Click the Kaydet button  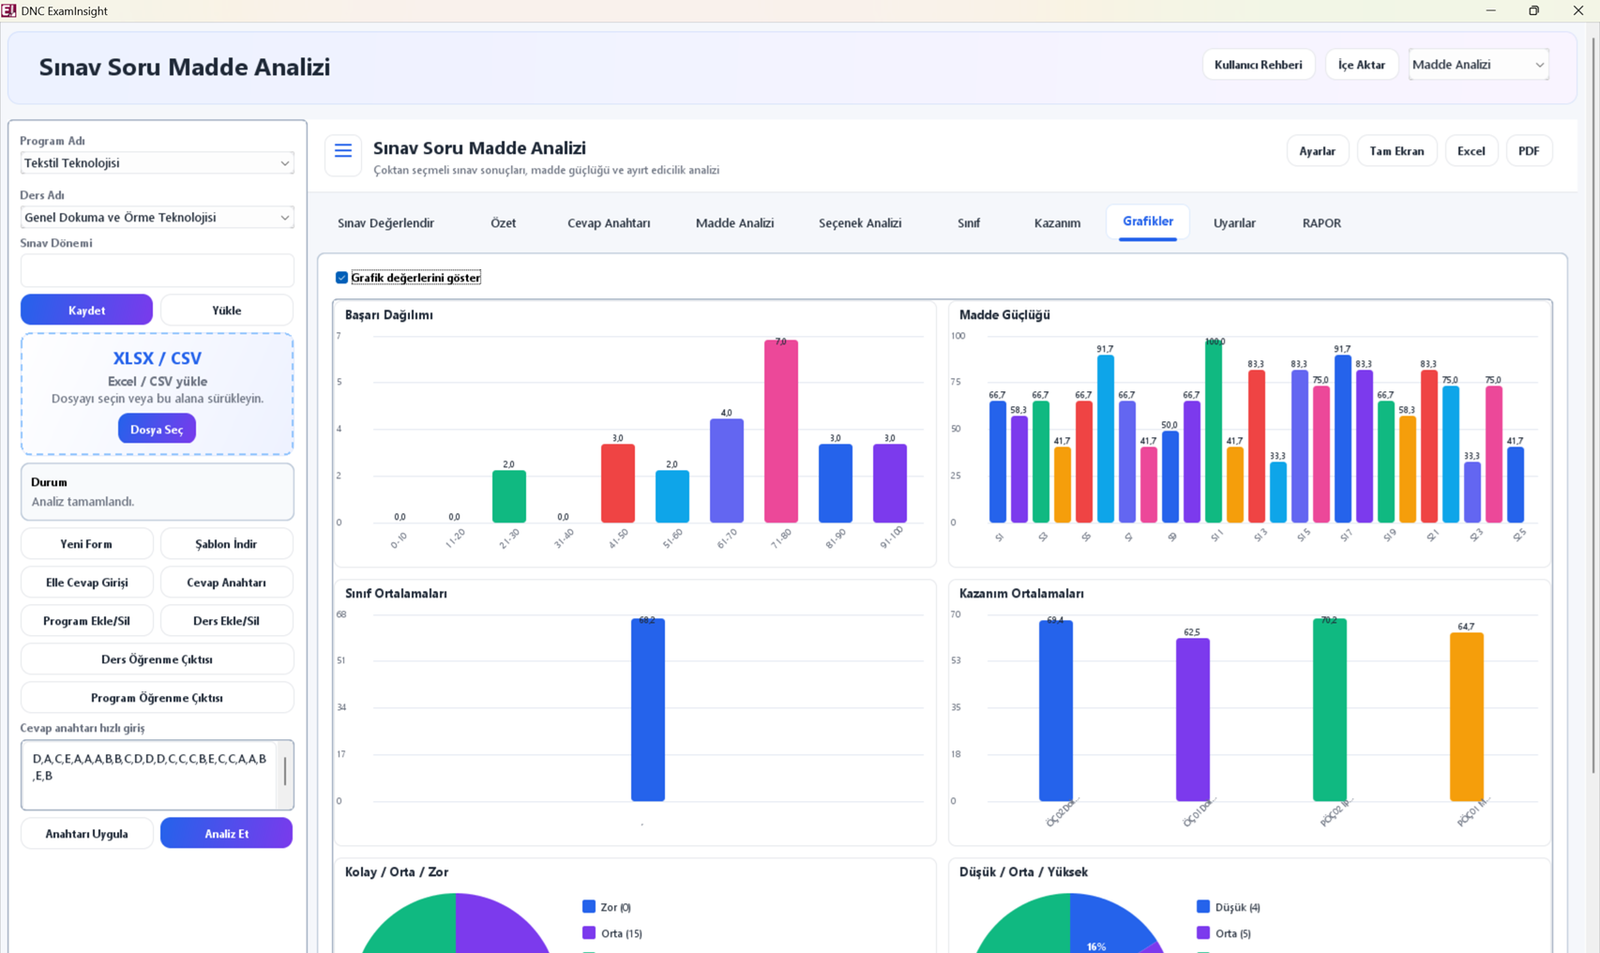point(87,310)
